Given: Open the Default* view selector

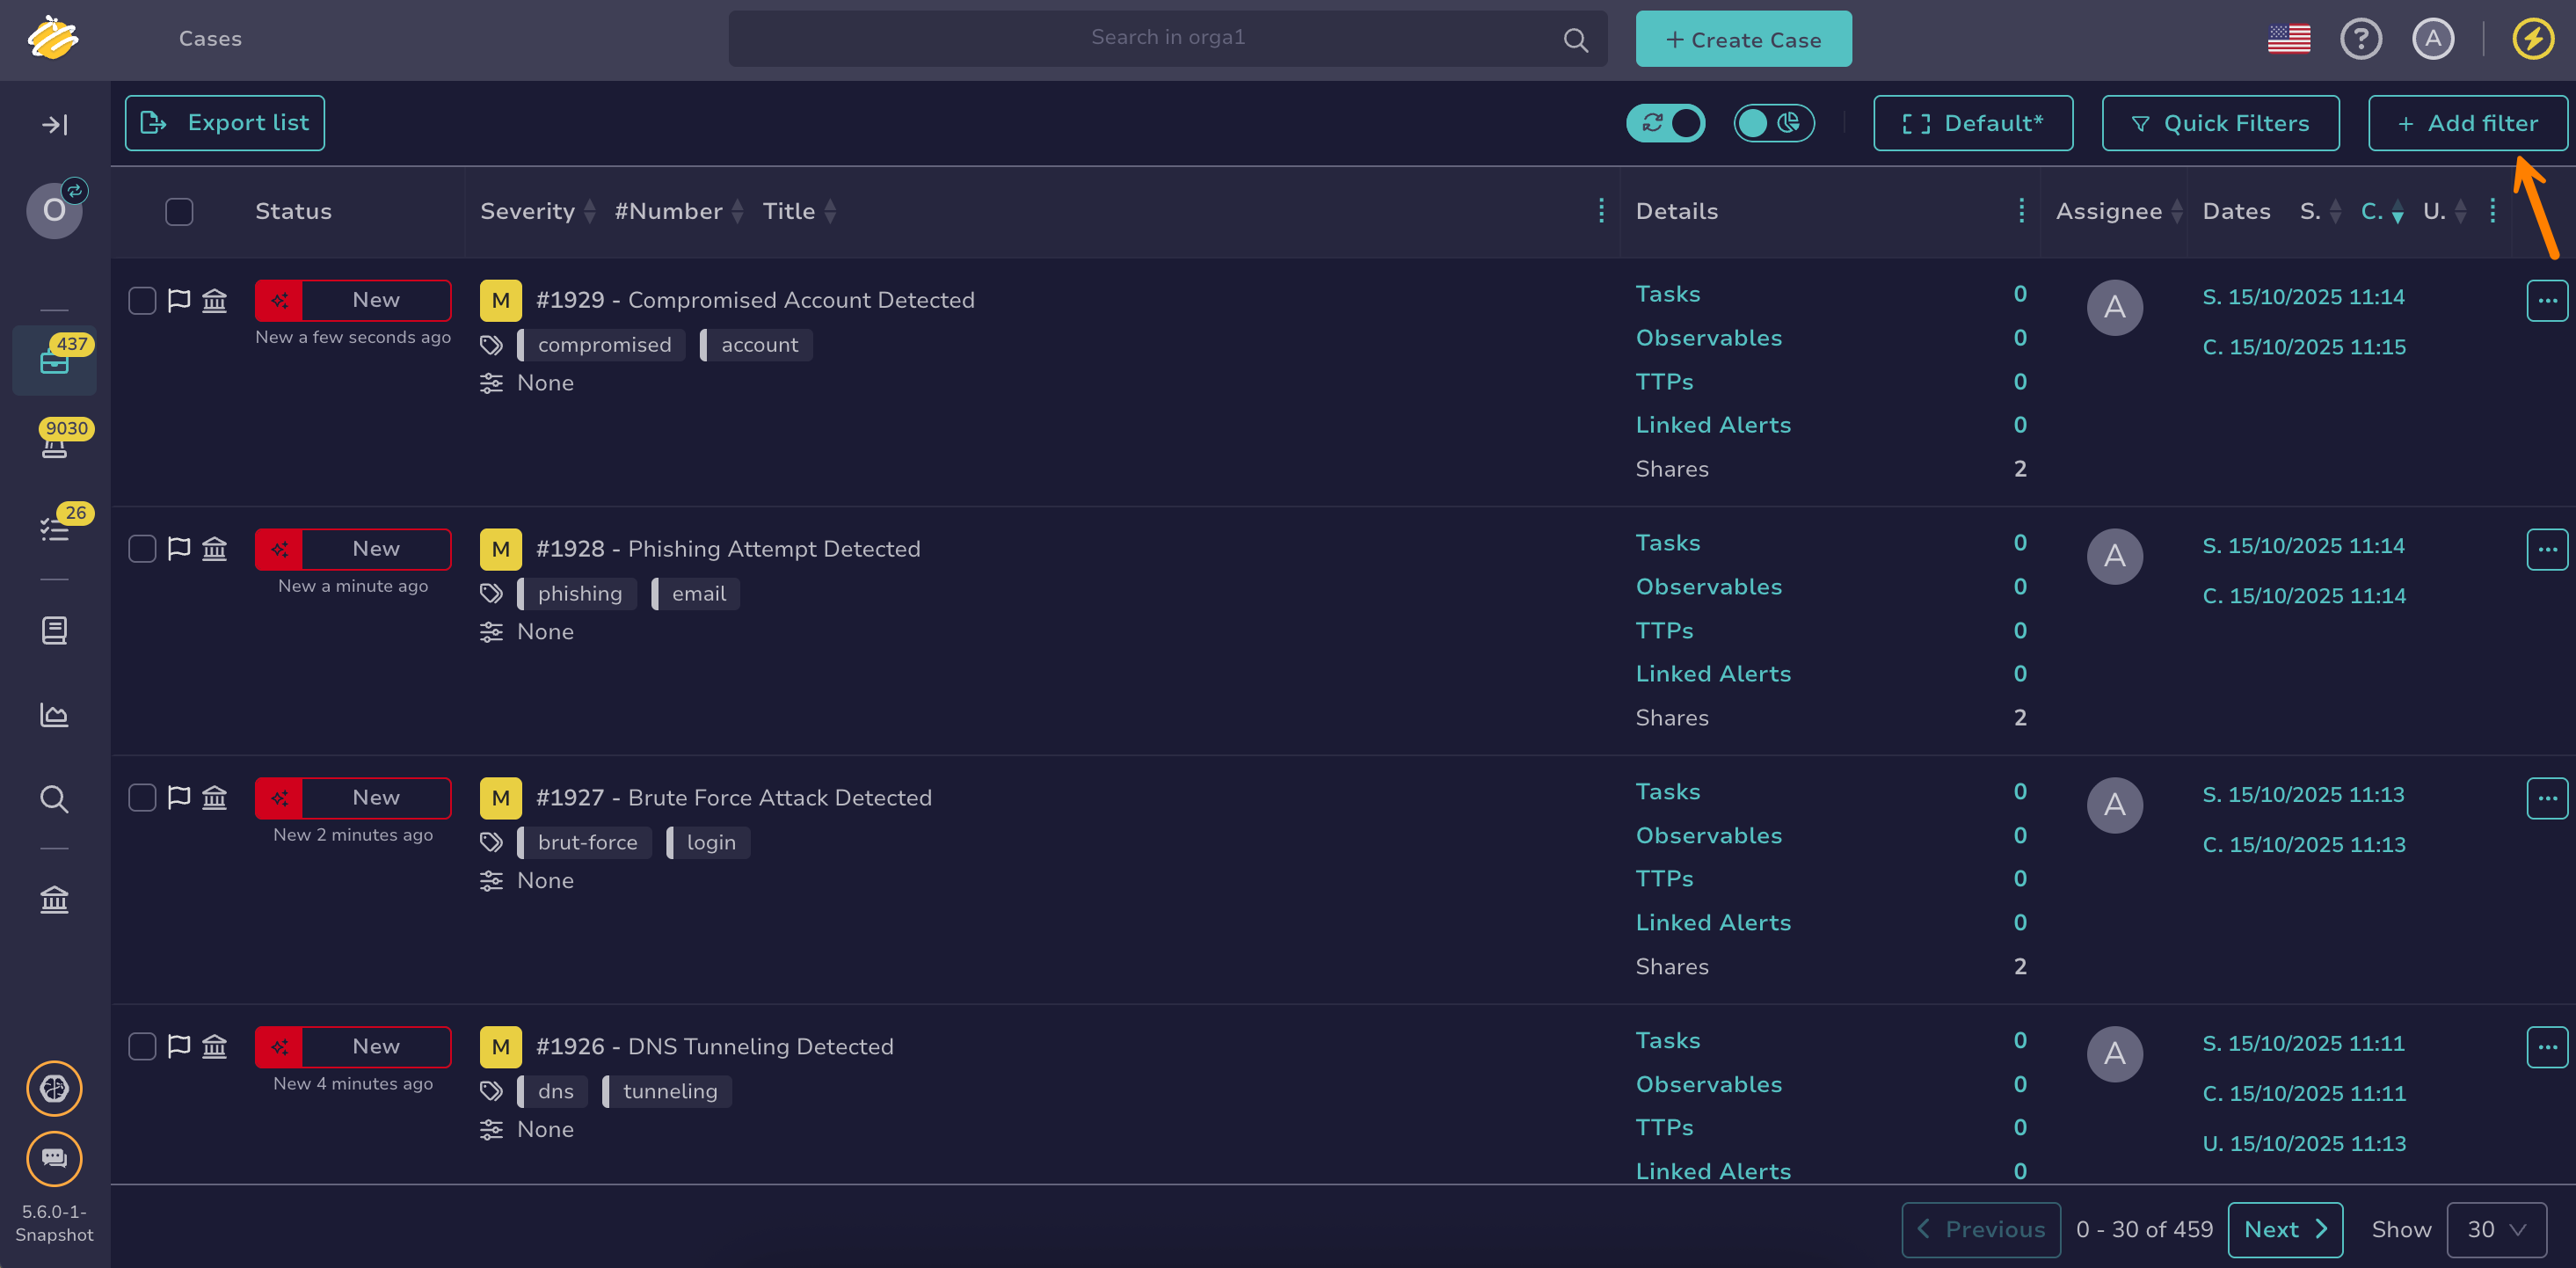Looking at the screenshot, I should pyautogui.click(x=1972, y=123).
